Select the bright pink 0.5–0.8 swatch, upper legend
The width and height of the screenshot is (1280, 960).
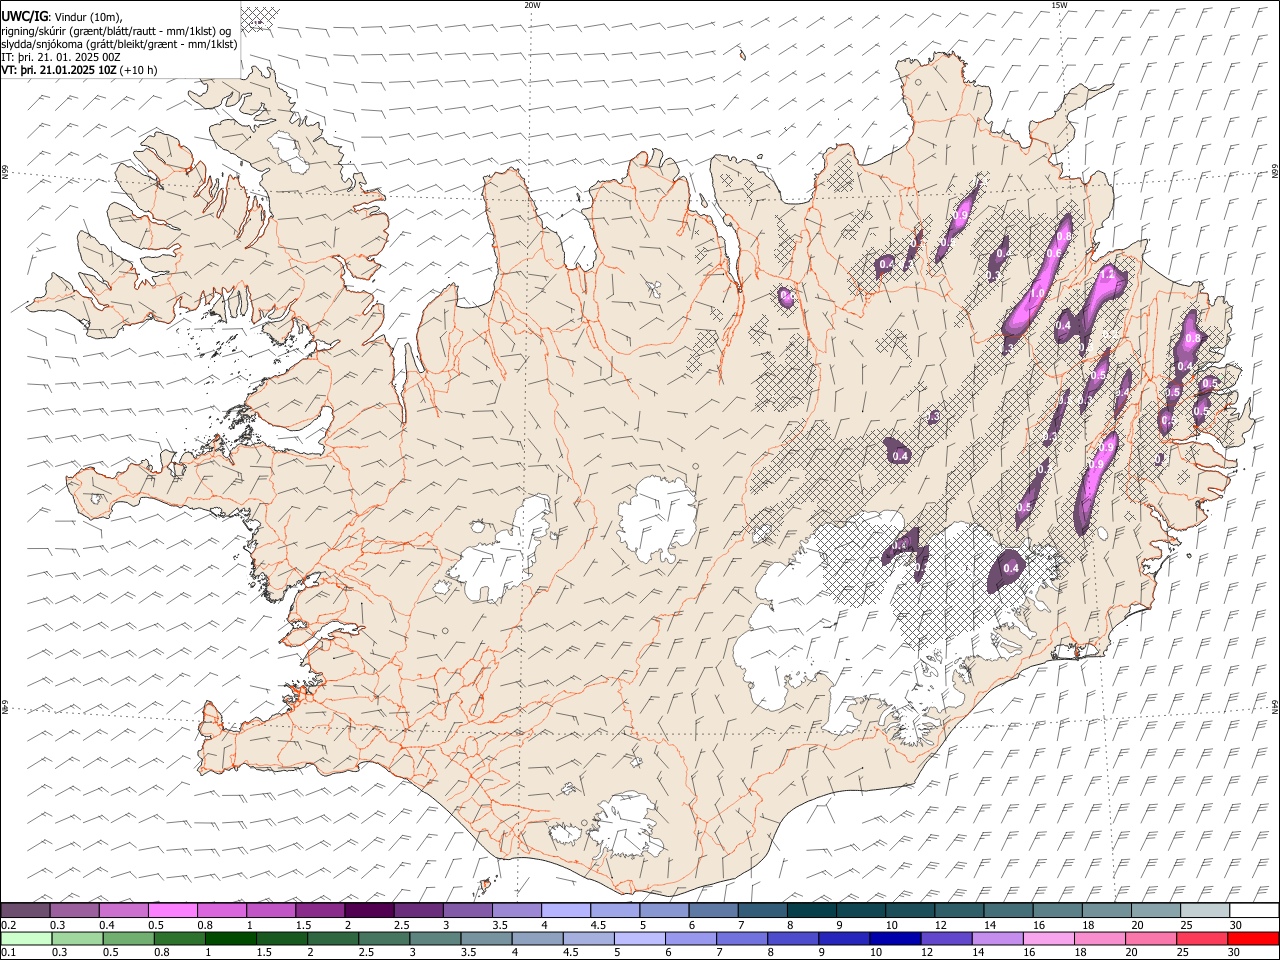[173, 910]
